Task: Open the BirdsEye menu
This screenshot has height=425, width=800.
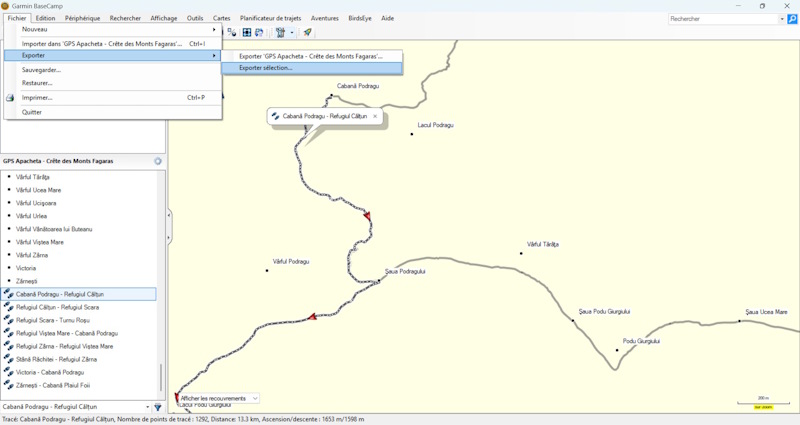Action: pyautogui.click(x=360, y=18)
